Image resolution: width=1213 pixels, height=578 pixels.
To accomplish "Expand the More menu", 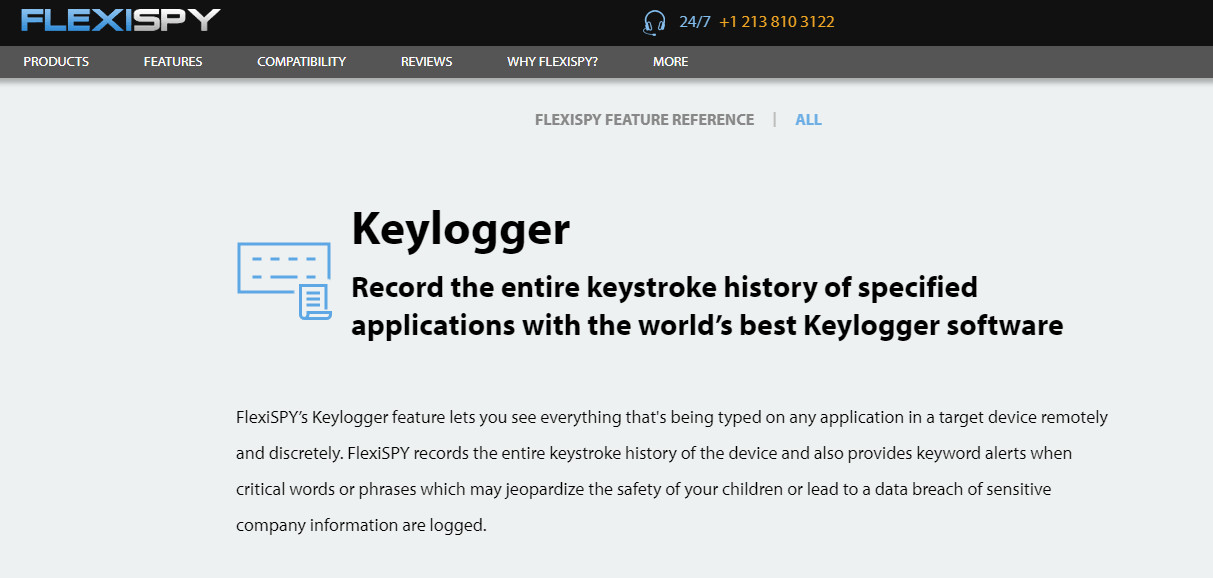I will pos(670,61).
